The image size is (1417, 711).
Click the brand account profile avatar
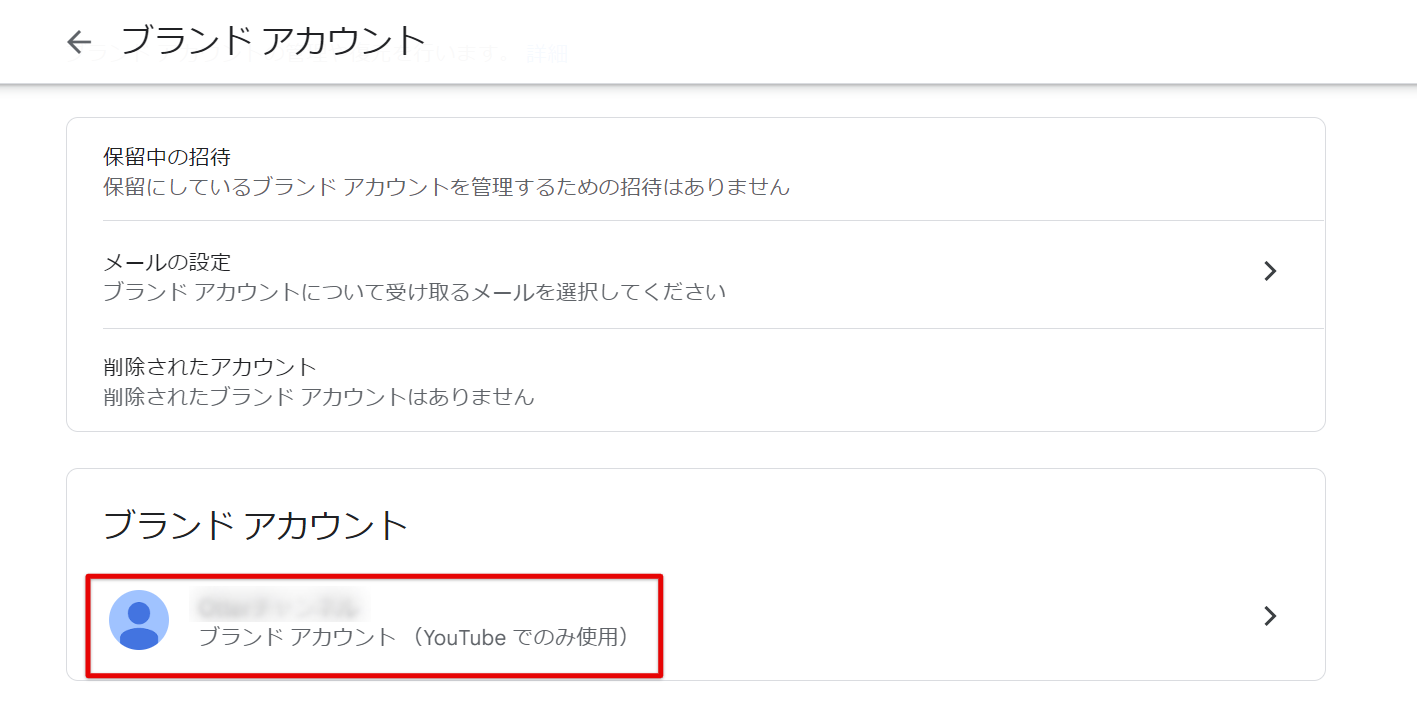click(x=139, y=620)
